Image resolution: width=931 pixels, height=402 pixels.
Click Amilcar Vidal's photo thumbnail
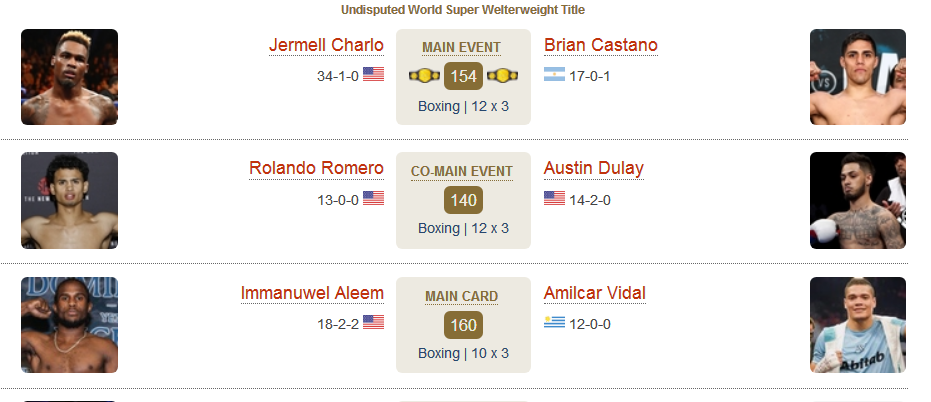[x=858, y=325]
